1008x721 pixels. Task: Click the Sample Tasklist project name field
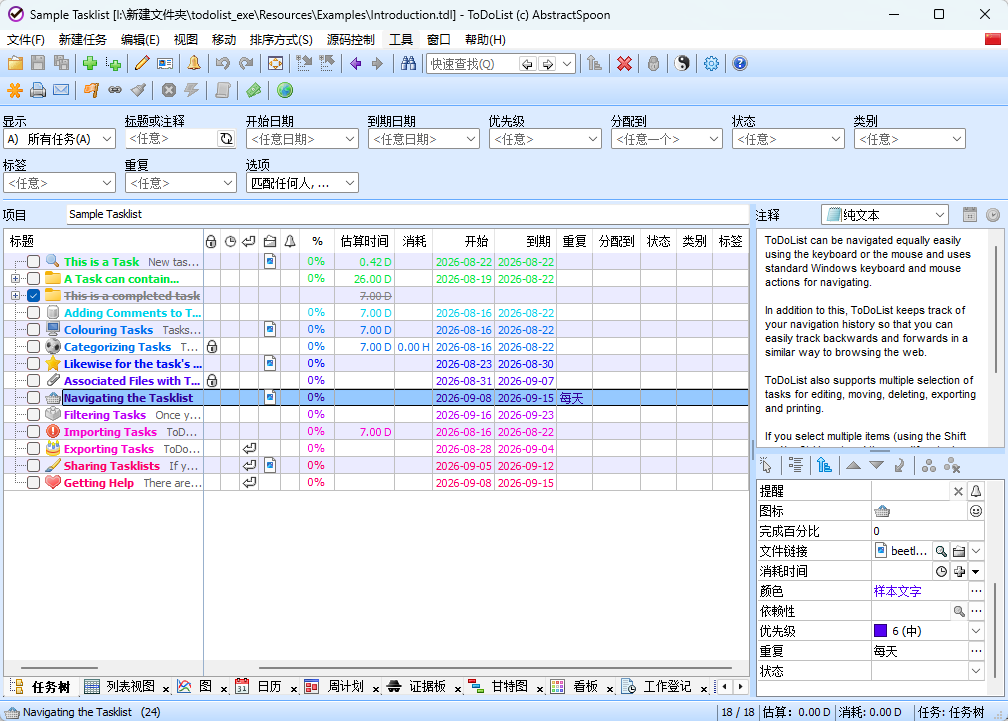(x=408, y=215)
